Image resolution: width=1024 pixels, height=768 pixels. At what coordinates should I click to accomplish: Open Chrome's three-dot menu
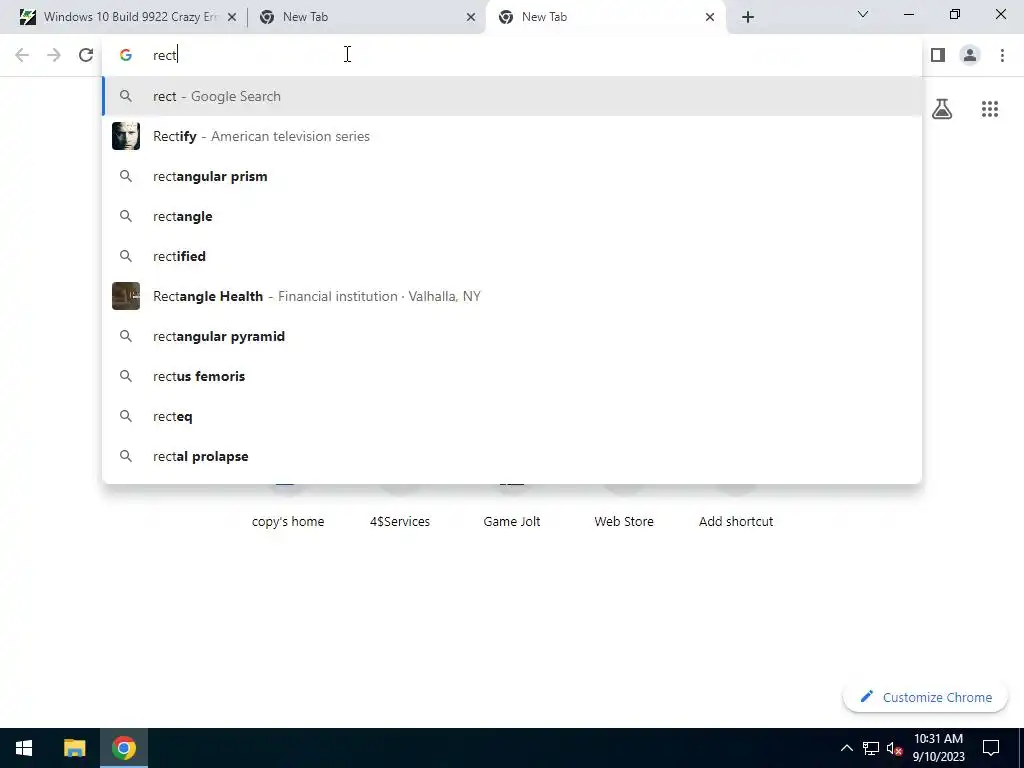click(x=1002, y=55)
